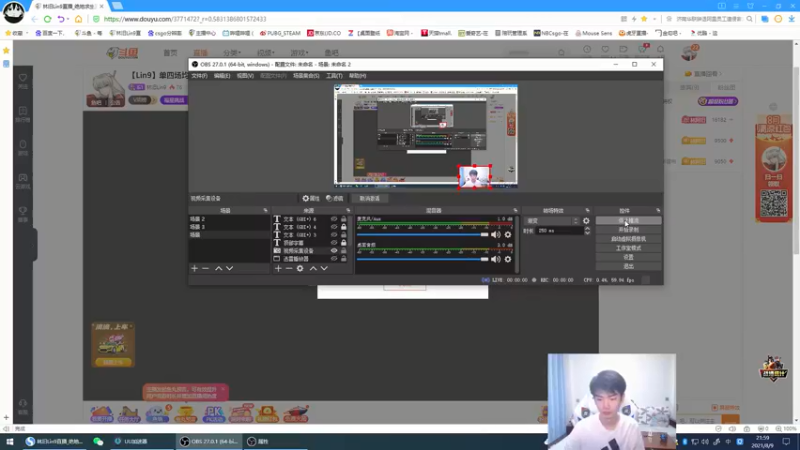Click 工作室模式 button in OBS controls
This screenshot has width=800, height=450.
click(x=629, y=248)
